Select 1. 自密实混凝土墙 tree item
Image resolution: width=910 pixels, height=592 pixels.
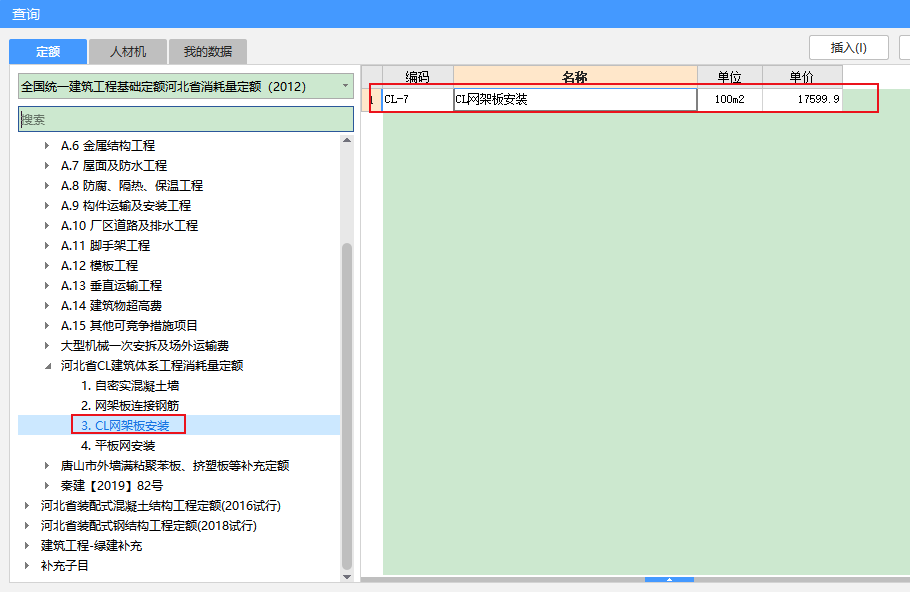[130, 386]
